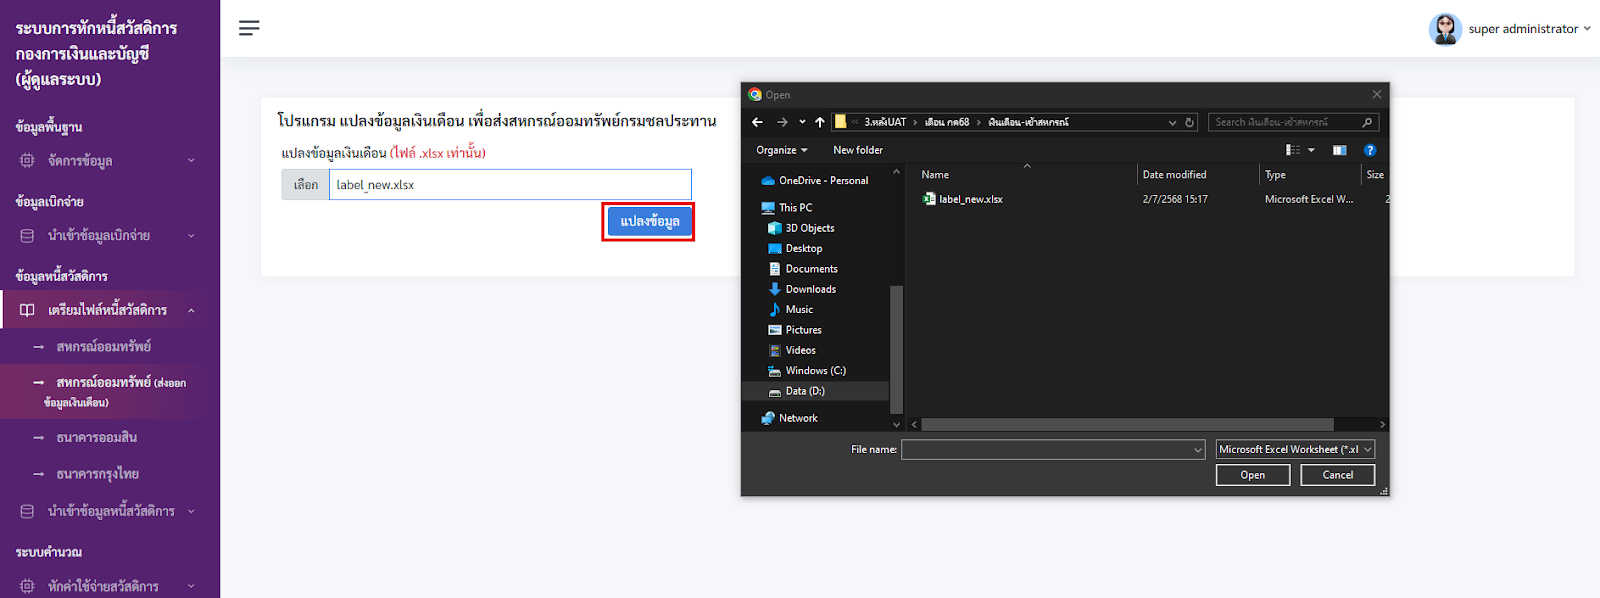Viewport: 1600px width, 598px height.
Task: Go up one folder level
Action: (x=820, y=122)
